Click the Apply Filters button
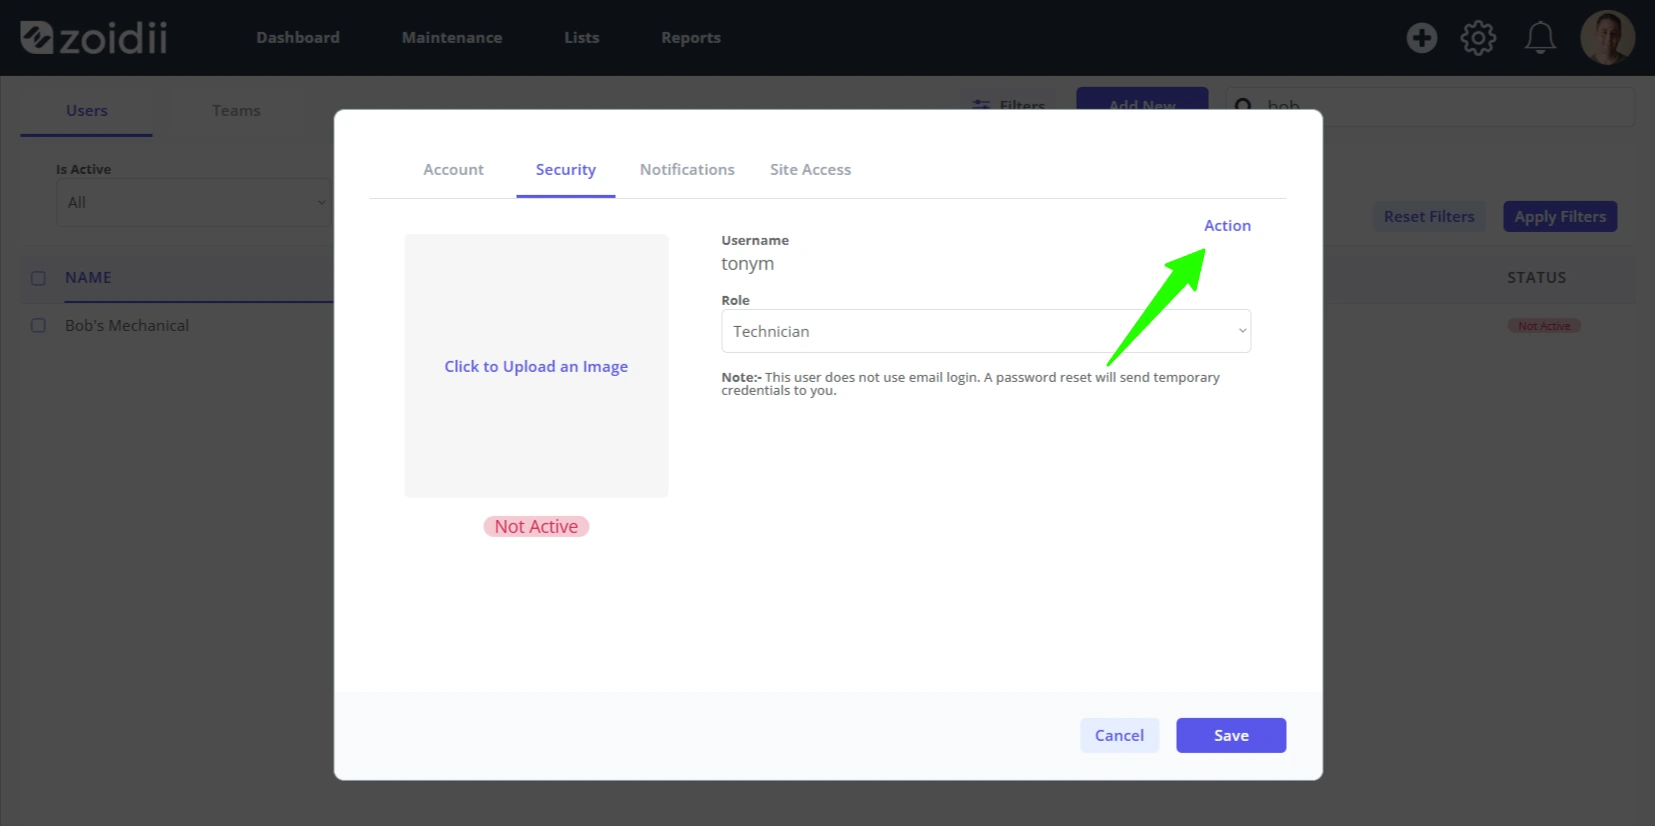 tap(1560, 217)
